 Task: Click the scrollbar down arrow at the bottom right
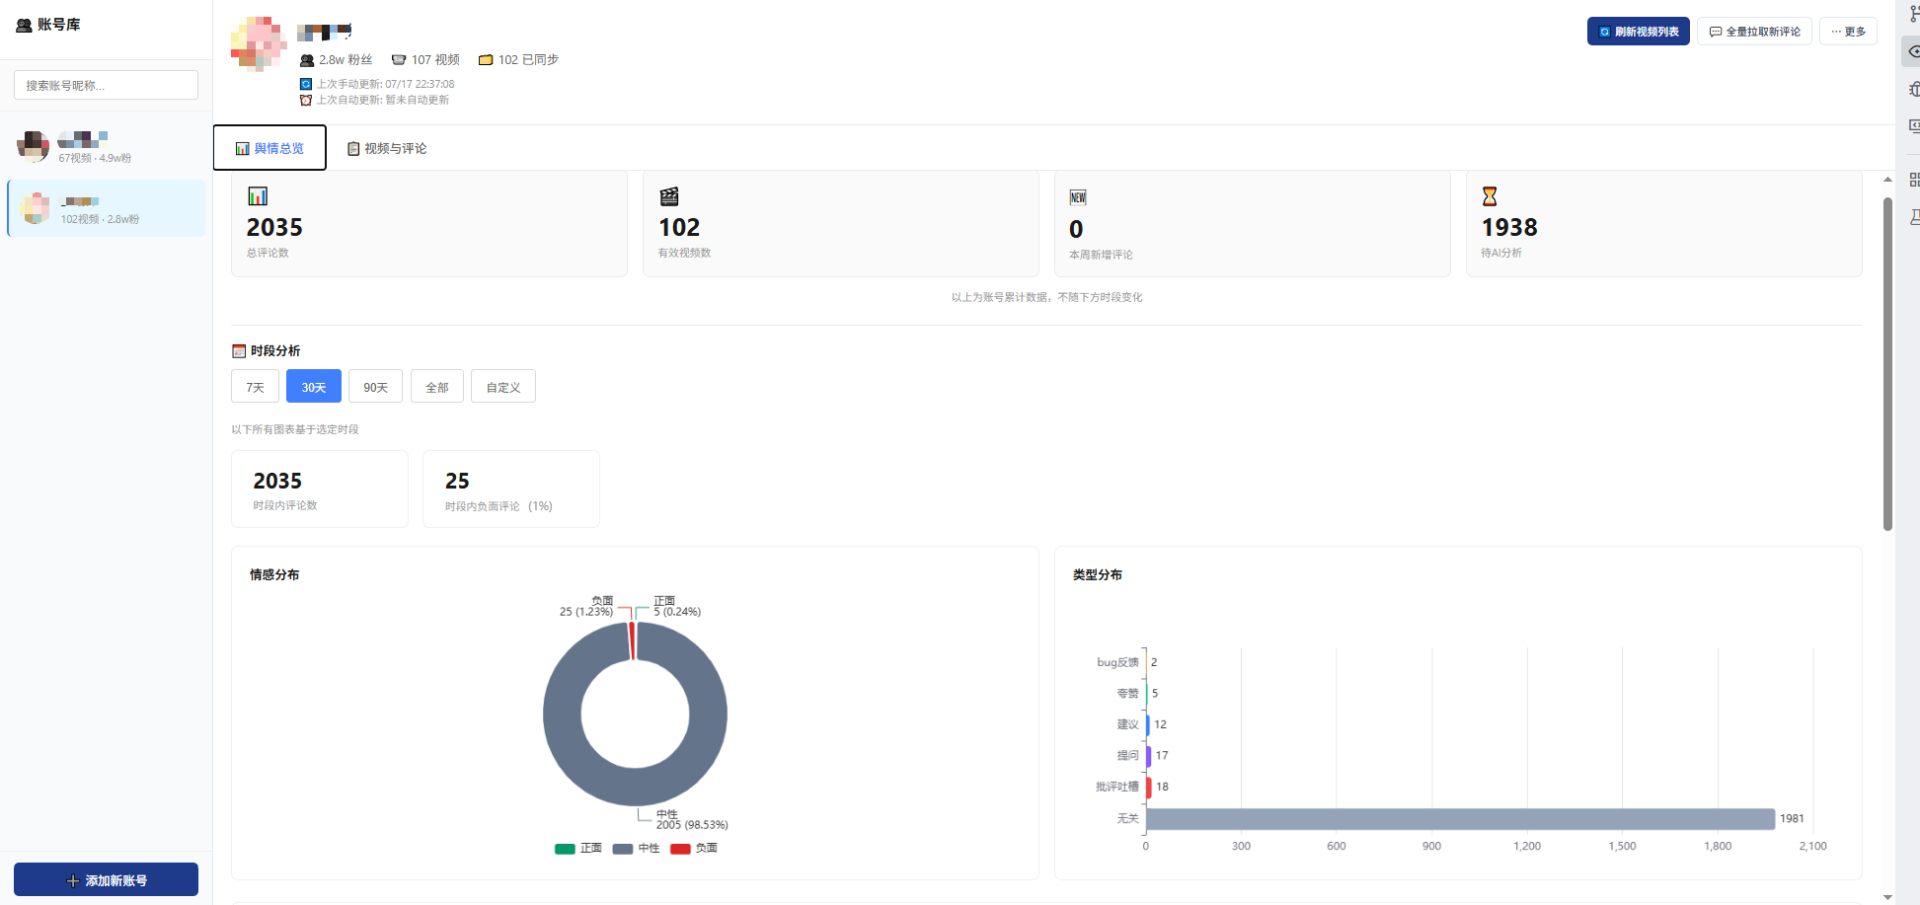[x=1888, y=897]
